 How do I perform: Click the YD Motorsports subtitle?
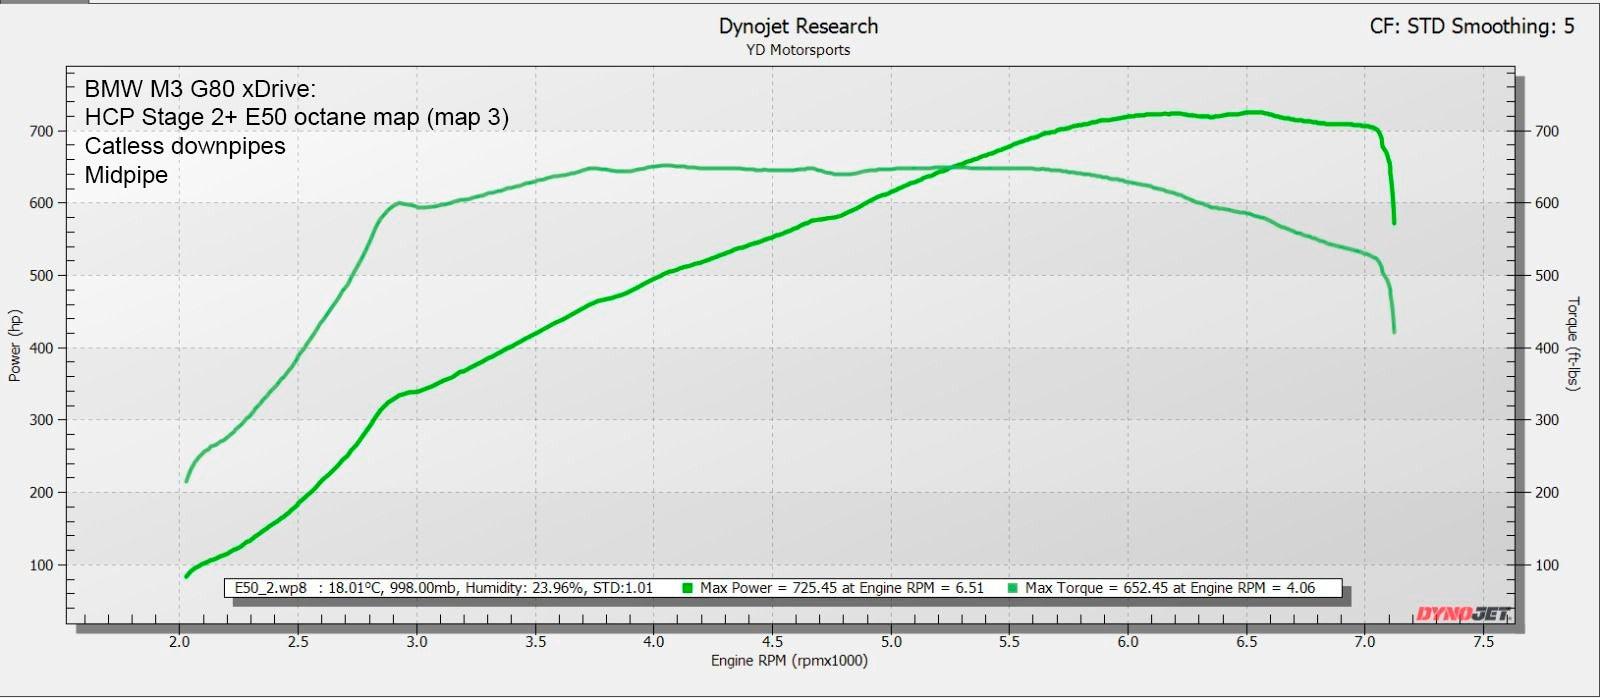(x=798, y=50)
